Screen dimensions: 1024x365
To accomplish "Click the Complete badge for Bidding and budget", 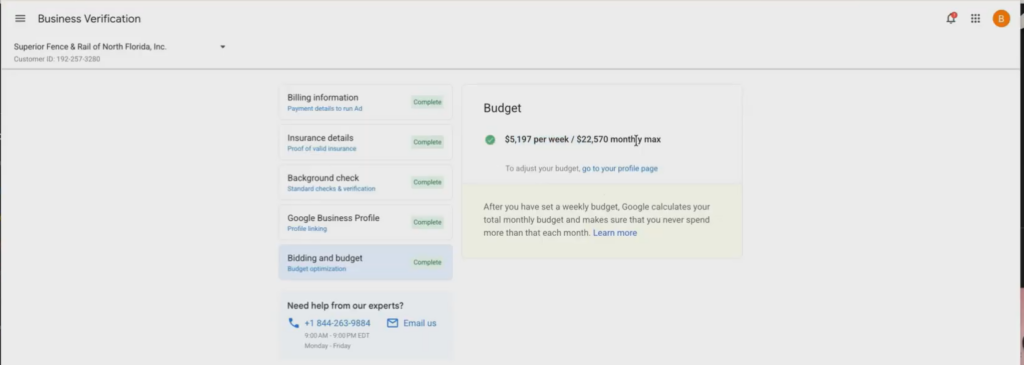I will click(428, 262).
